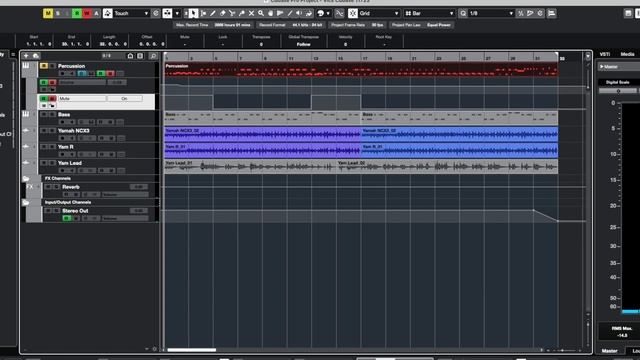Toggle the red global Write W button

(x=87, y=13)
